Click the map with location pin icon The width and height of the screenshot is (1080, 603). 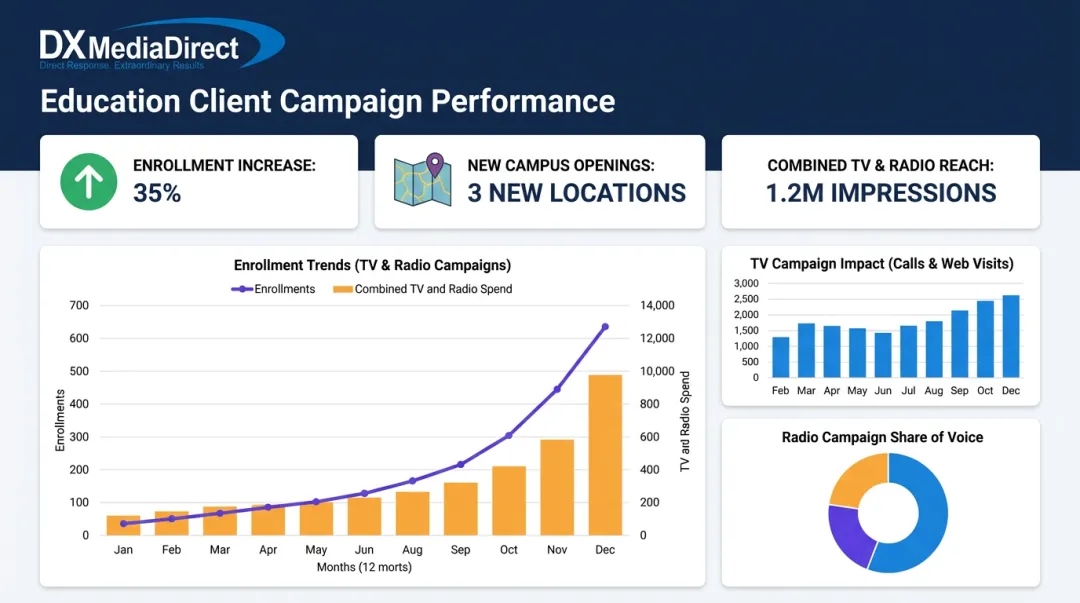[422, 180]
